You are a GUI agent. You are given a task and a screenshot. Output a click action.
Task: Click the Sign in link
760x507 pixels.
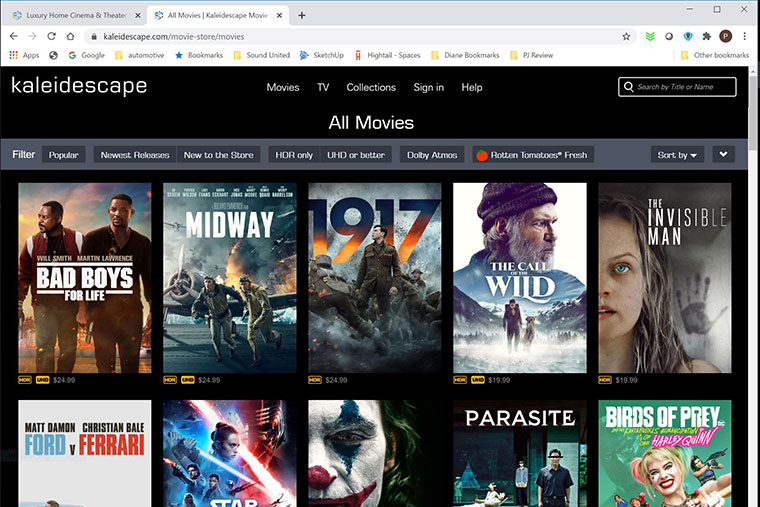click(428, 87)
